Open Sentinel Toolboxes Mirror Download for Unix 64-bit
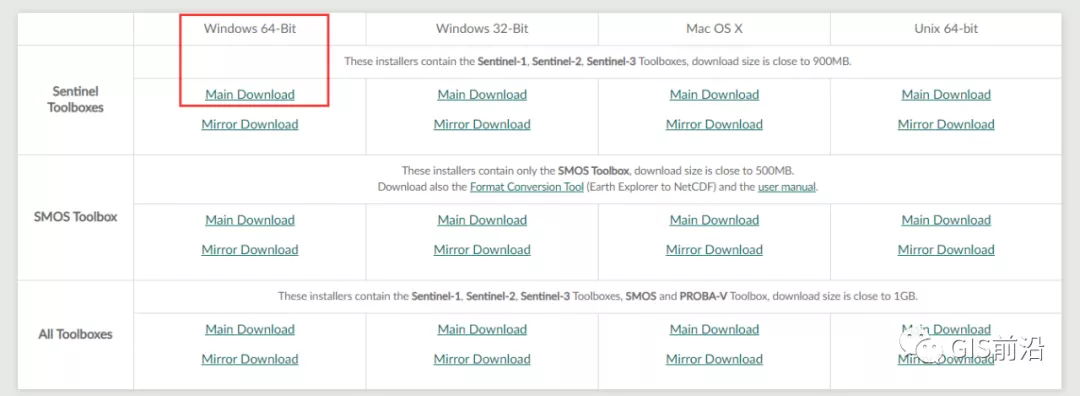The width and height of the screenshot is (1080, 396). [x=946, y=125]
